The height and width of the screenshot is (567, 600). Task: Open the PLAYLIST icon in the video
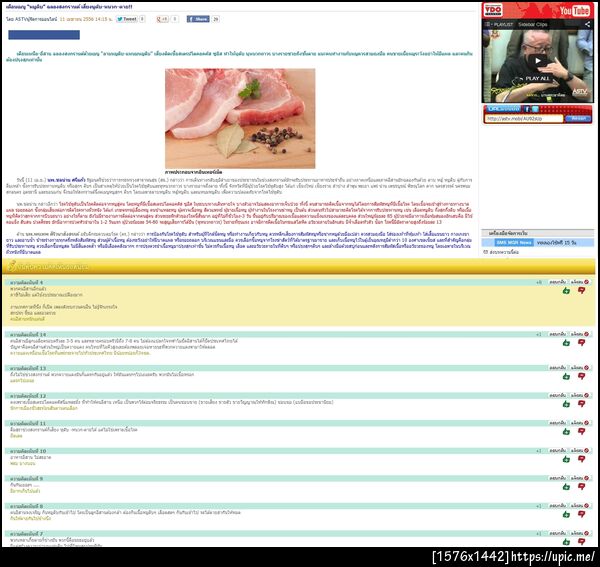[x=488, y=24]
